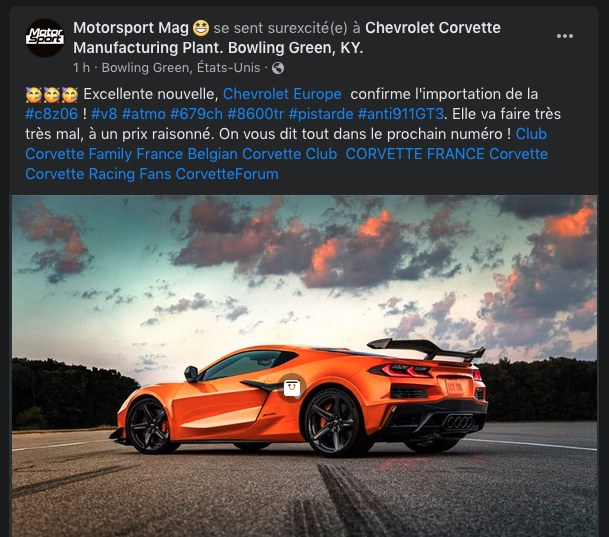Click the product tag icon on the car
The width and height of the screenshot is (609, 537).
[292, 388]
